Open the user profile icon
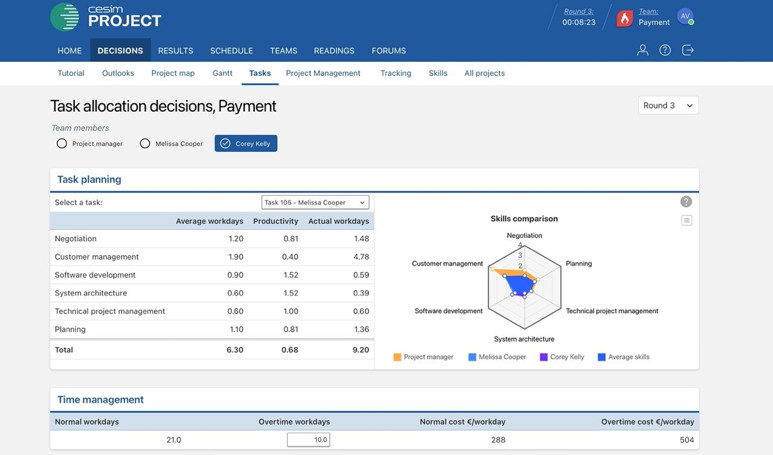The height and width of the screenshot is (455, 773). [x=642, y=50]
